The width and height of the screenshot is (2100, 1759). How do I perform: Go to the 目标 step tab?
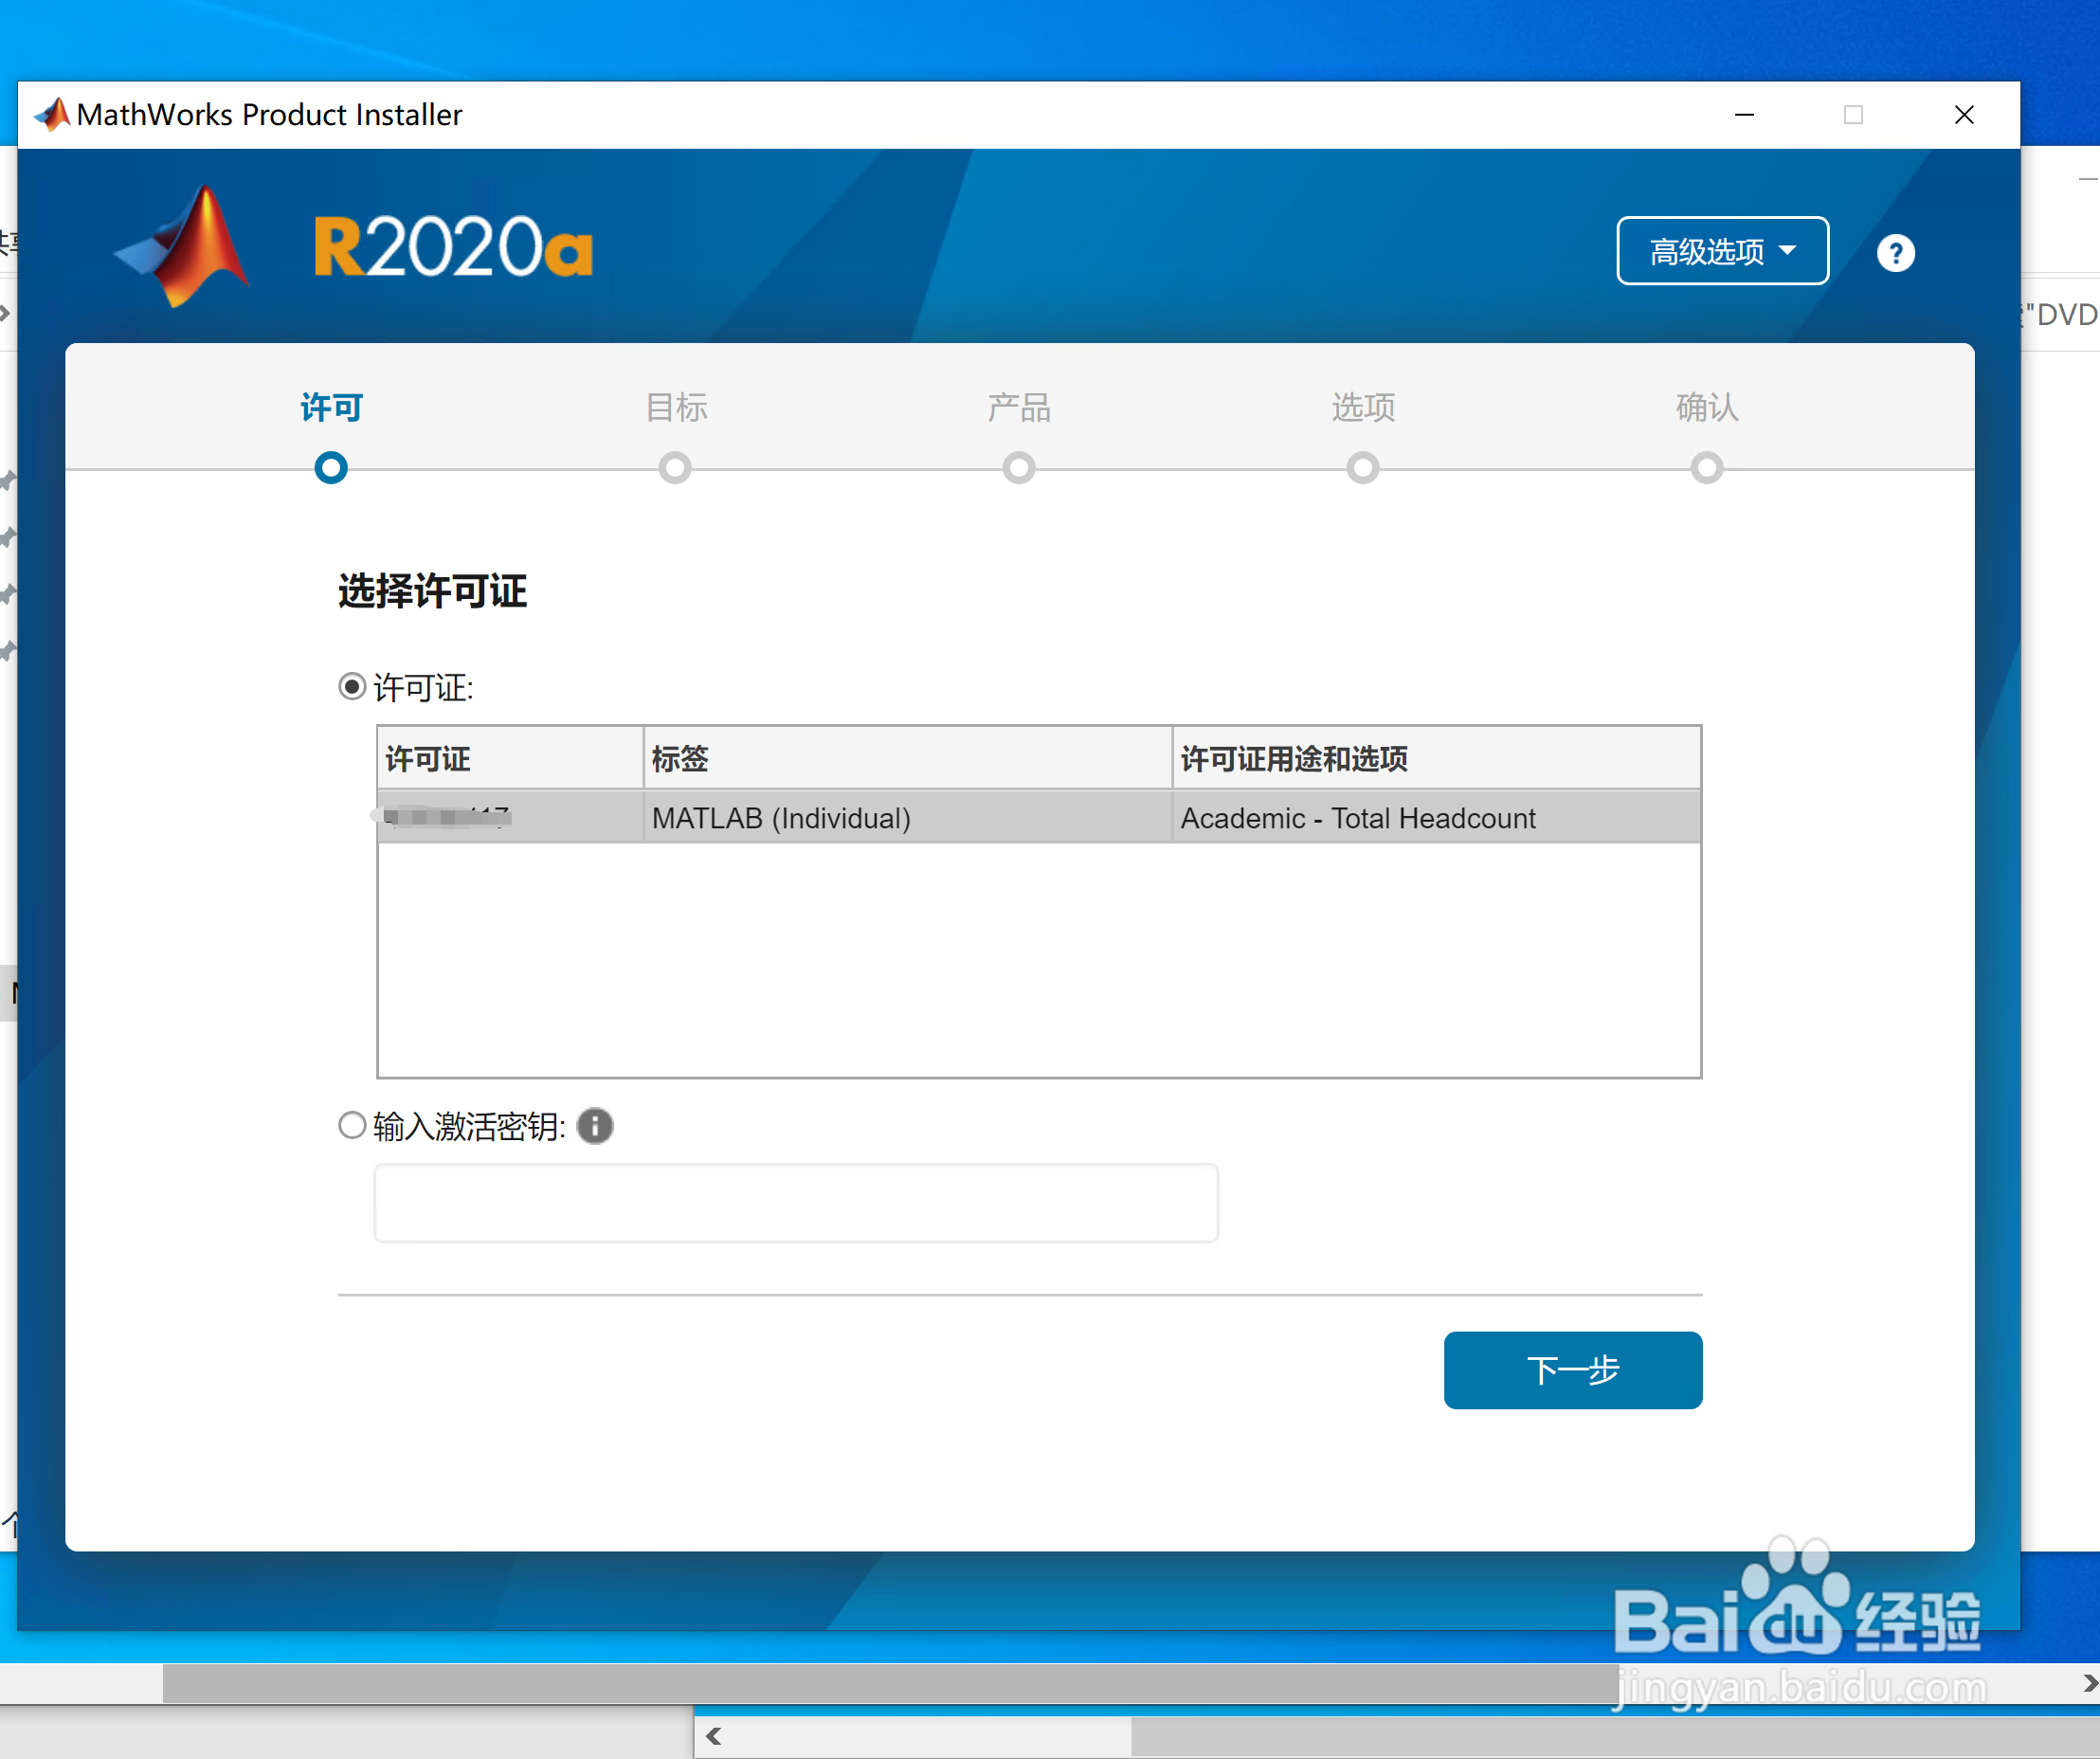pos(676,407)
